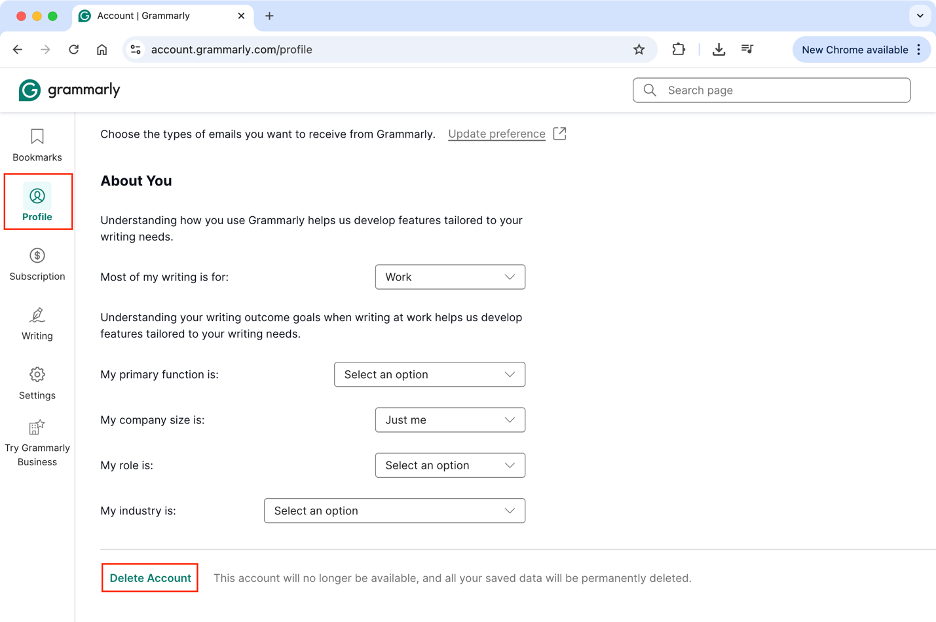Open the 'My company size is' dropdown
The width and height of the screenshot is (936, 622).
point(450,420)
